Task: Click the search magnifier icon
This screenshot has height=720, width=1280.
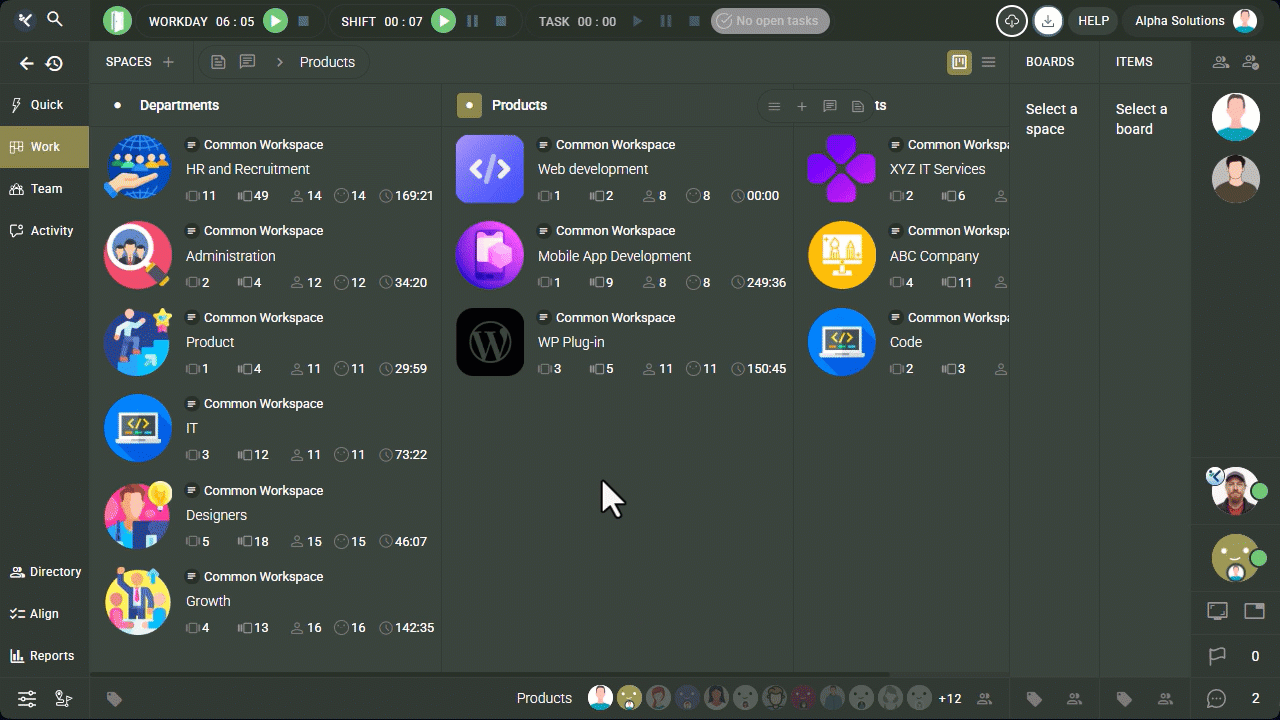Action: (x=55, y=20)
